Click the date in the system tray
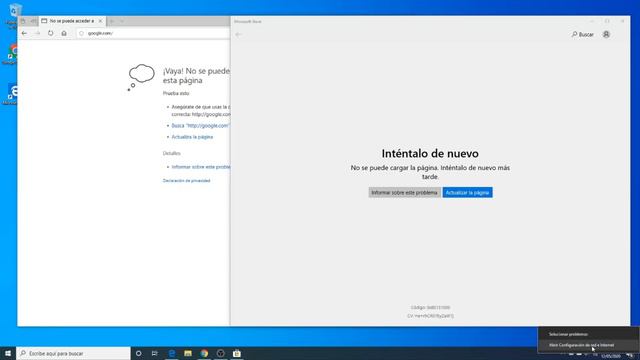Image resolution: width=640 pixels, height=360 pixels. click(x=611, y=356)
